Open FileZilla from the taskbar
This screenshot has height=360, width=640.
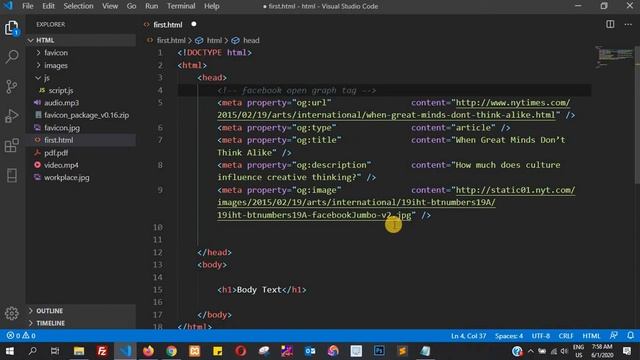click(x=102, y=351)
